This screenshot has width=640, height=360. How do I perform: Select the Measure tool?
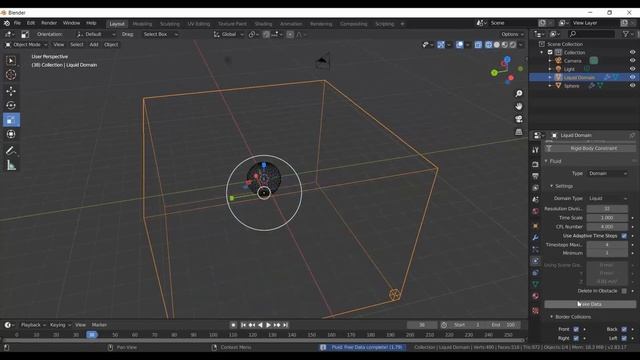tap(11, 165)
